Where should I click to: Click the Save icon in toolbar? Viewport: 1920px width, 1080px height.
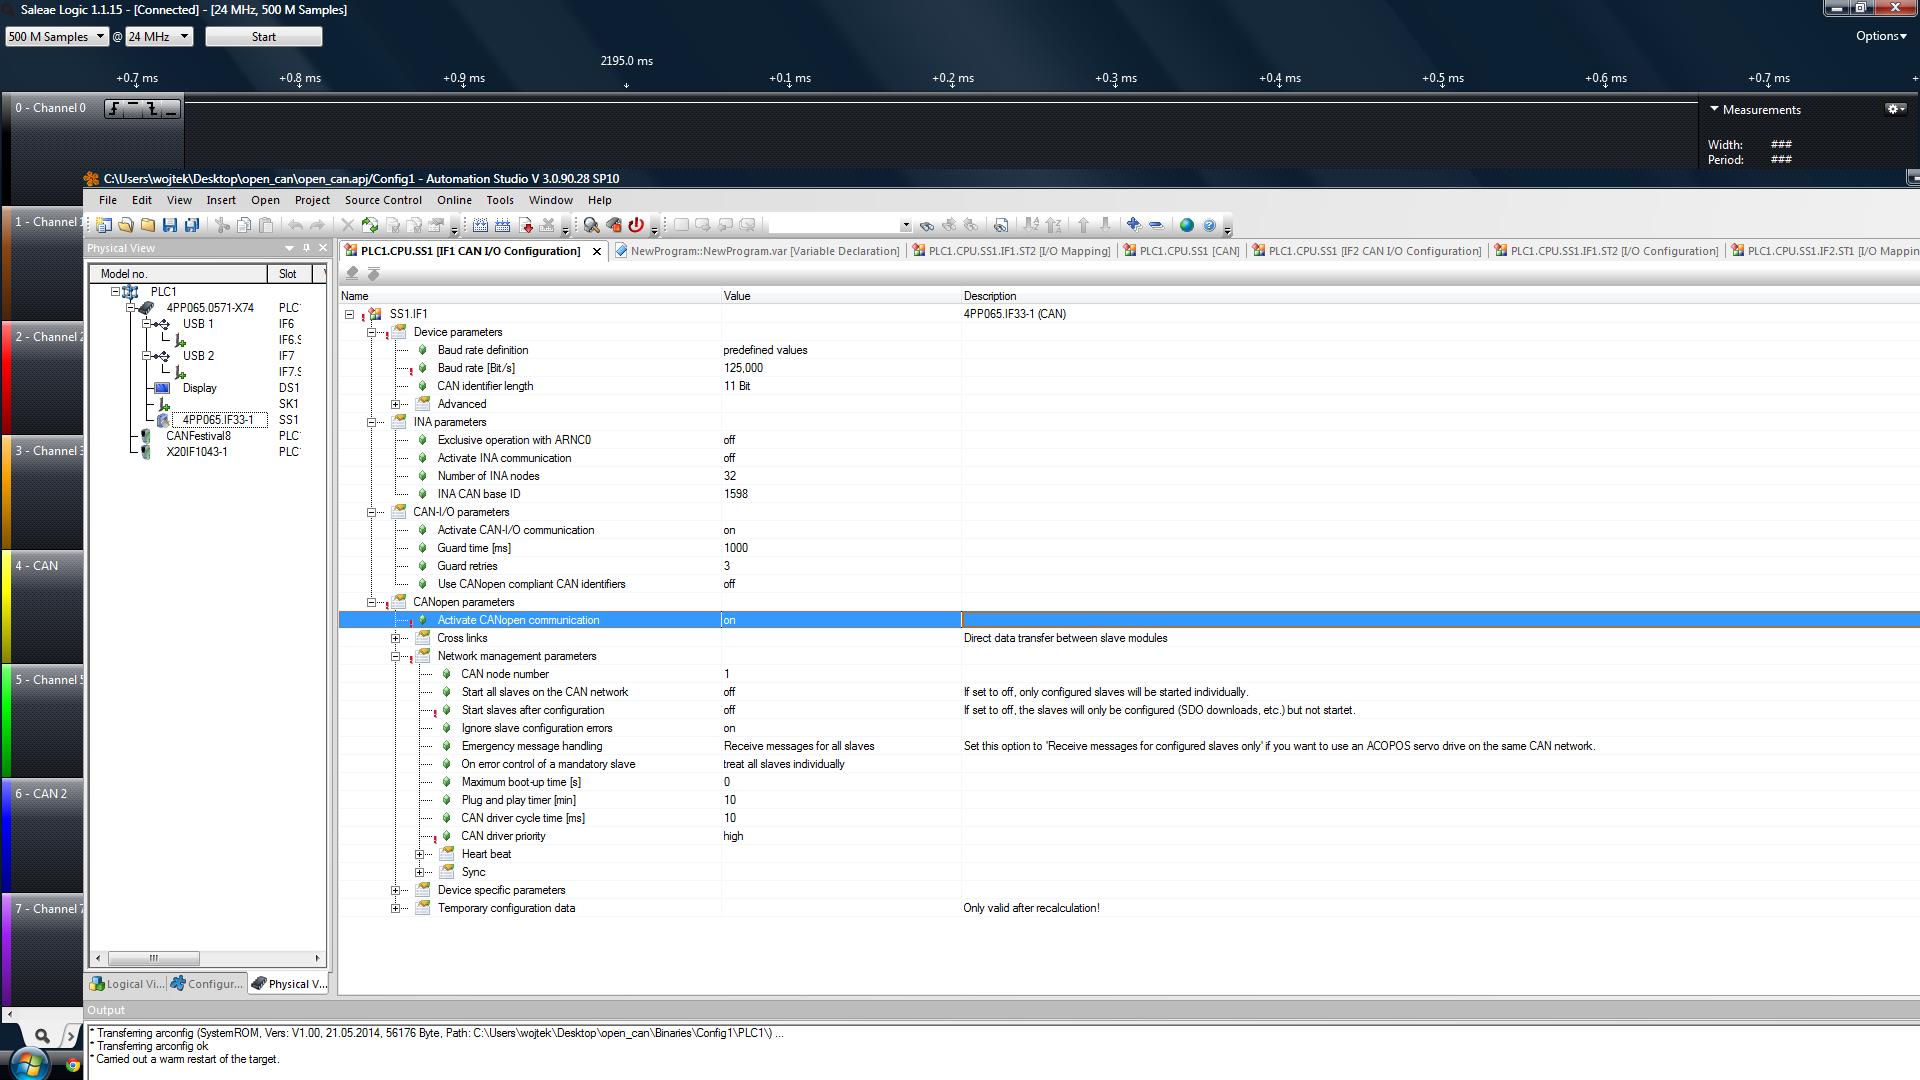(170, 225)
